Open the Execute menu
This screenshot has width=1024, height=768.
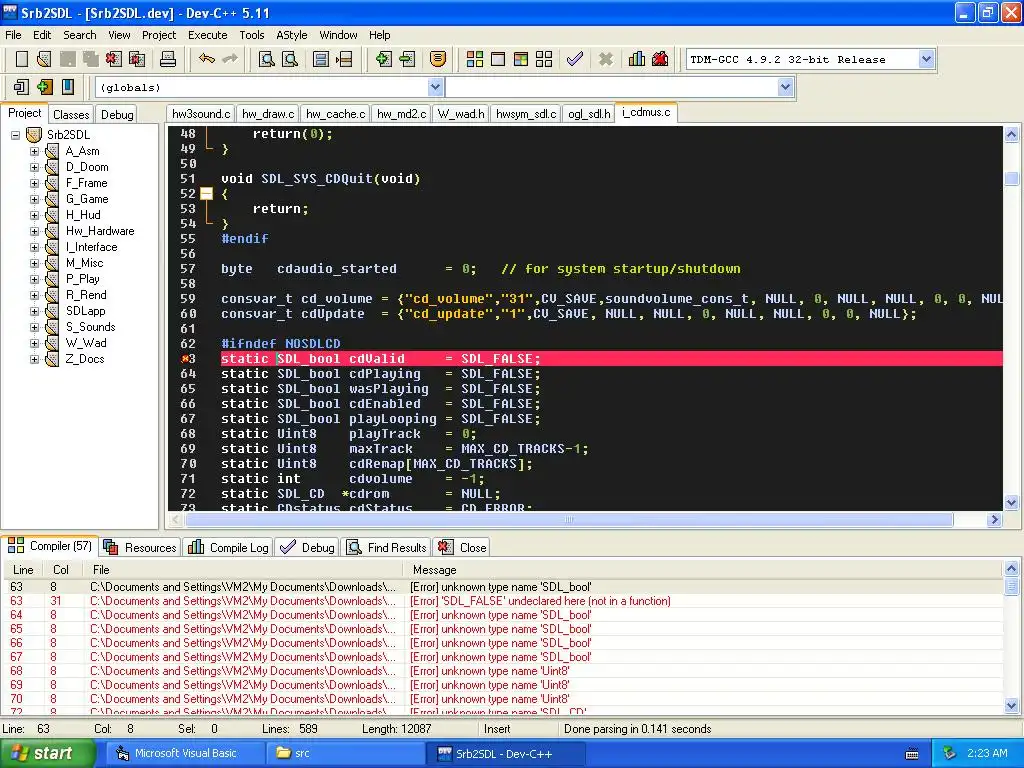(208, 35)
